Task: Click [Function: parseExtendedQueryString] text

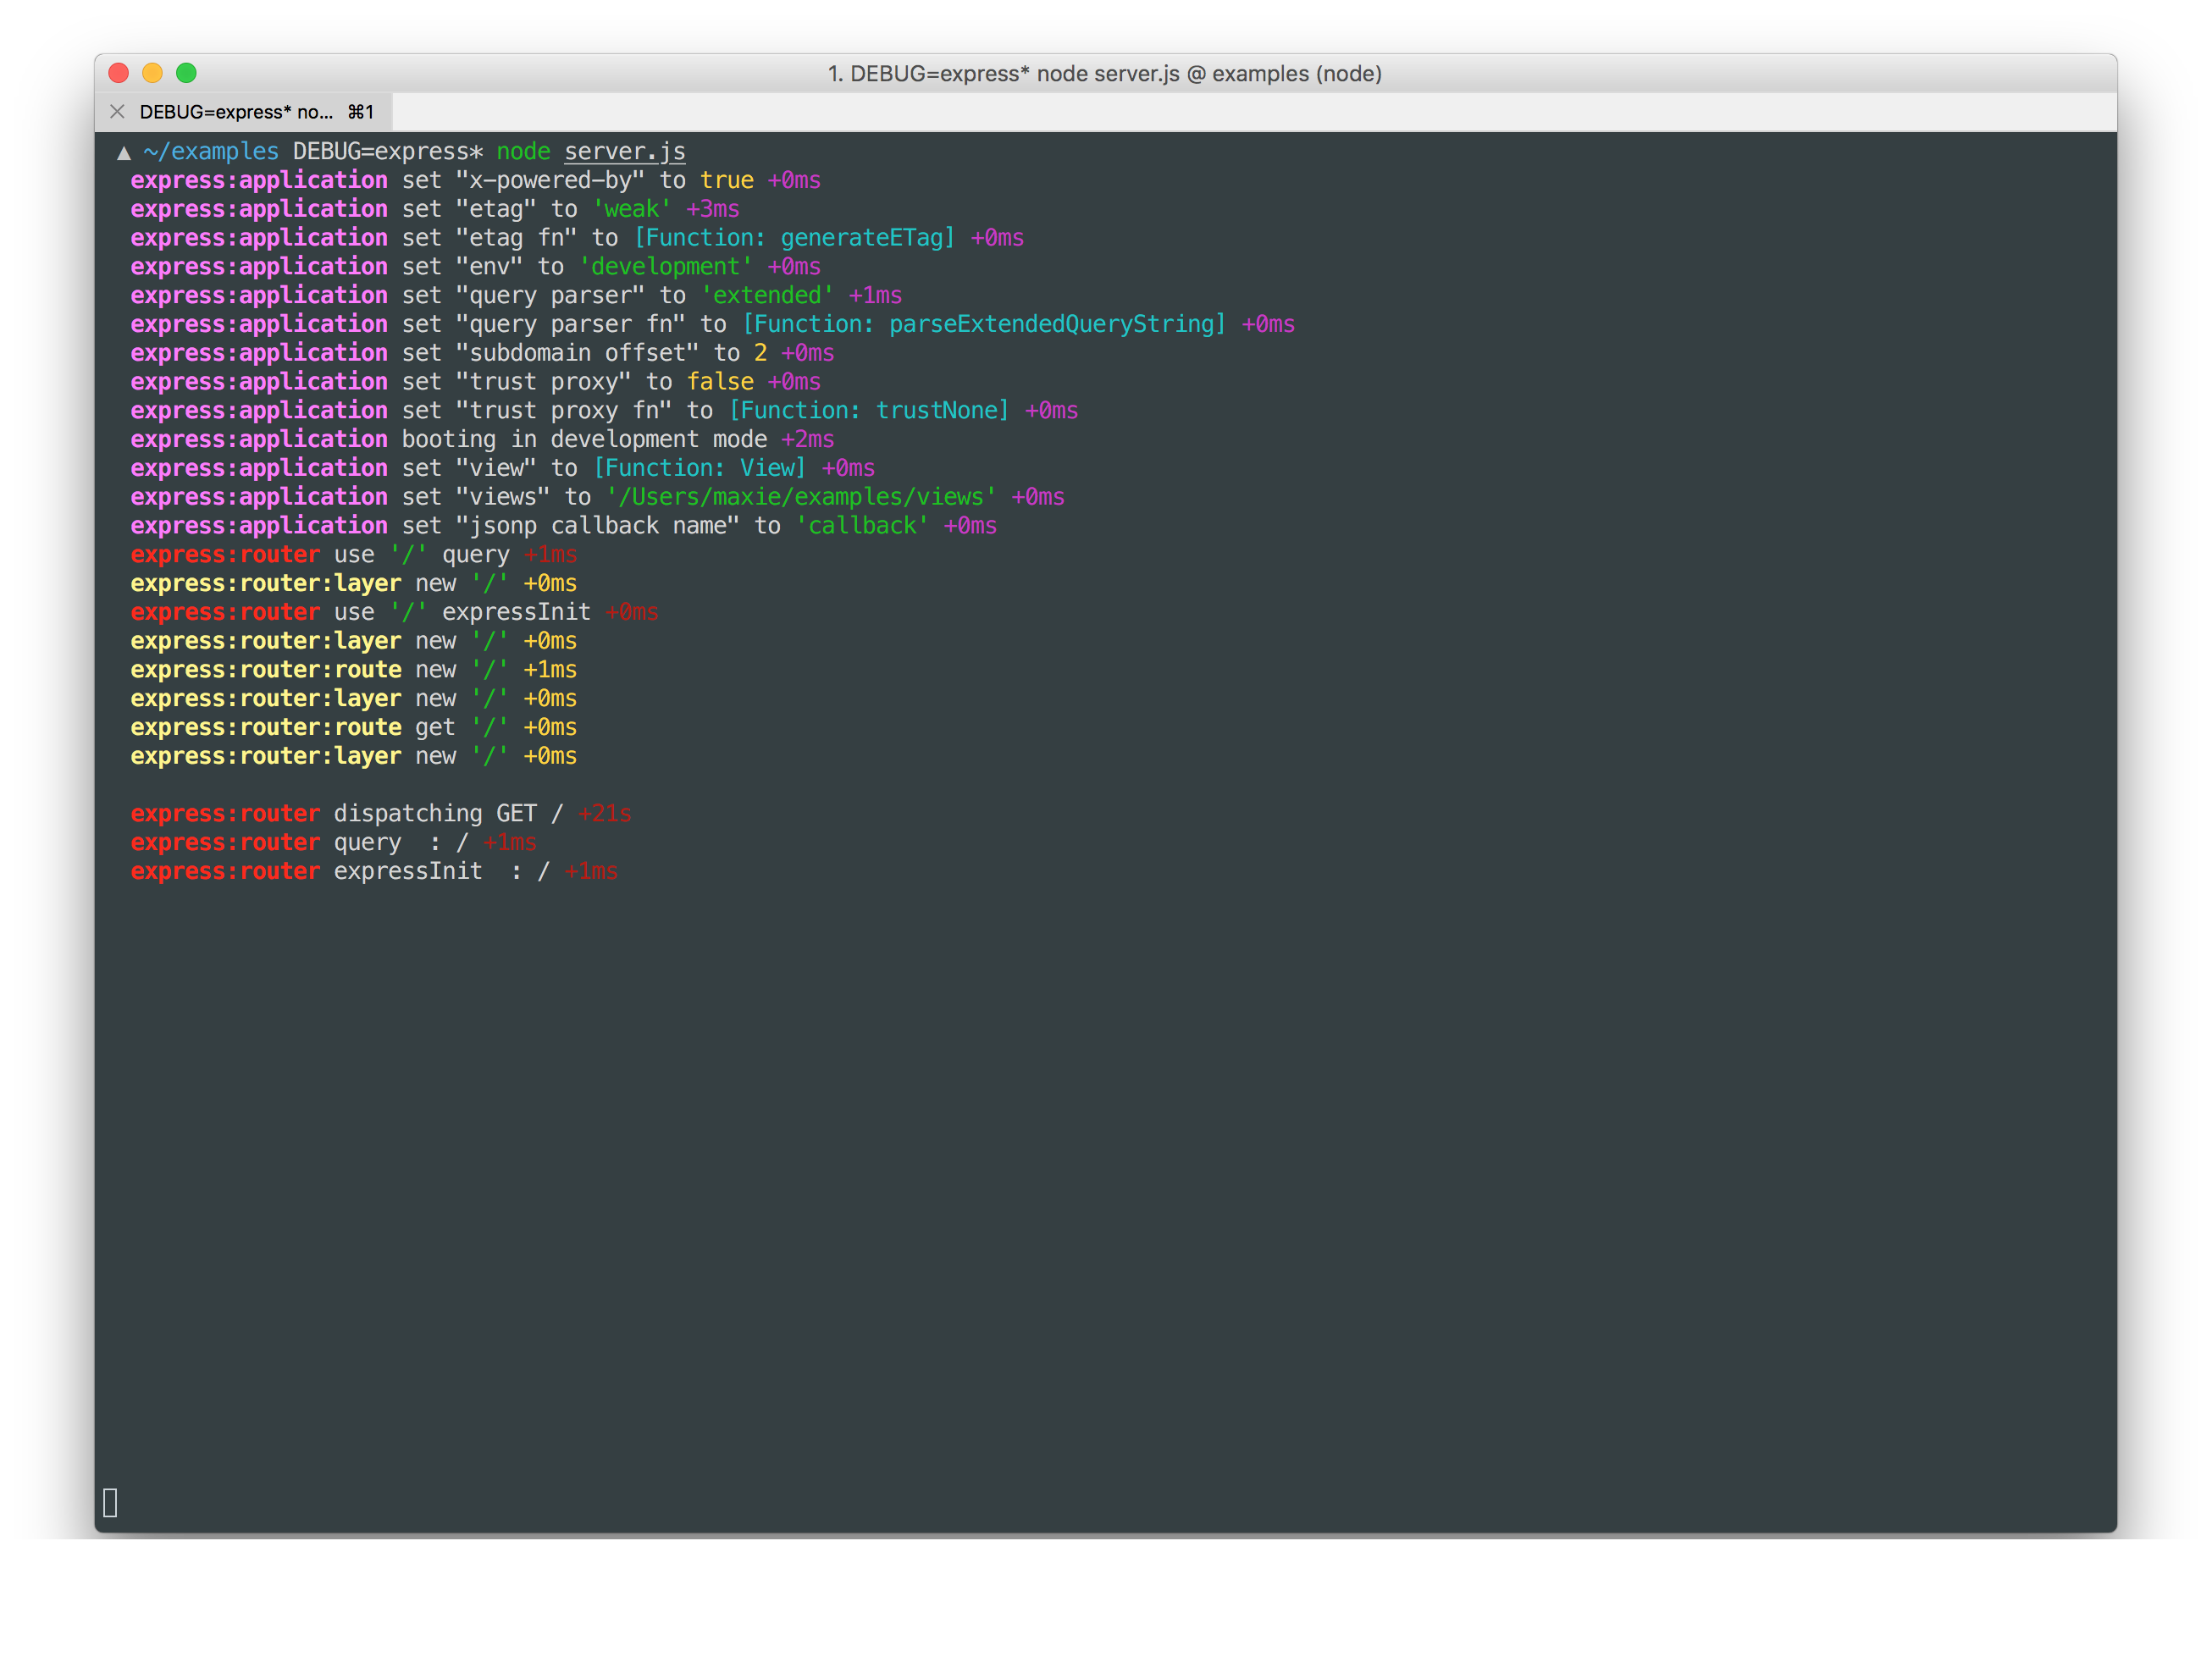Action: 984,324
